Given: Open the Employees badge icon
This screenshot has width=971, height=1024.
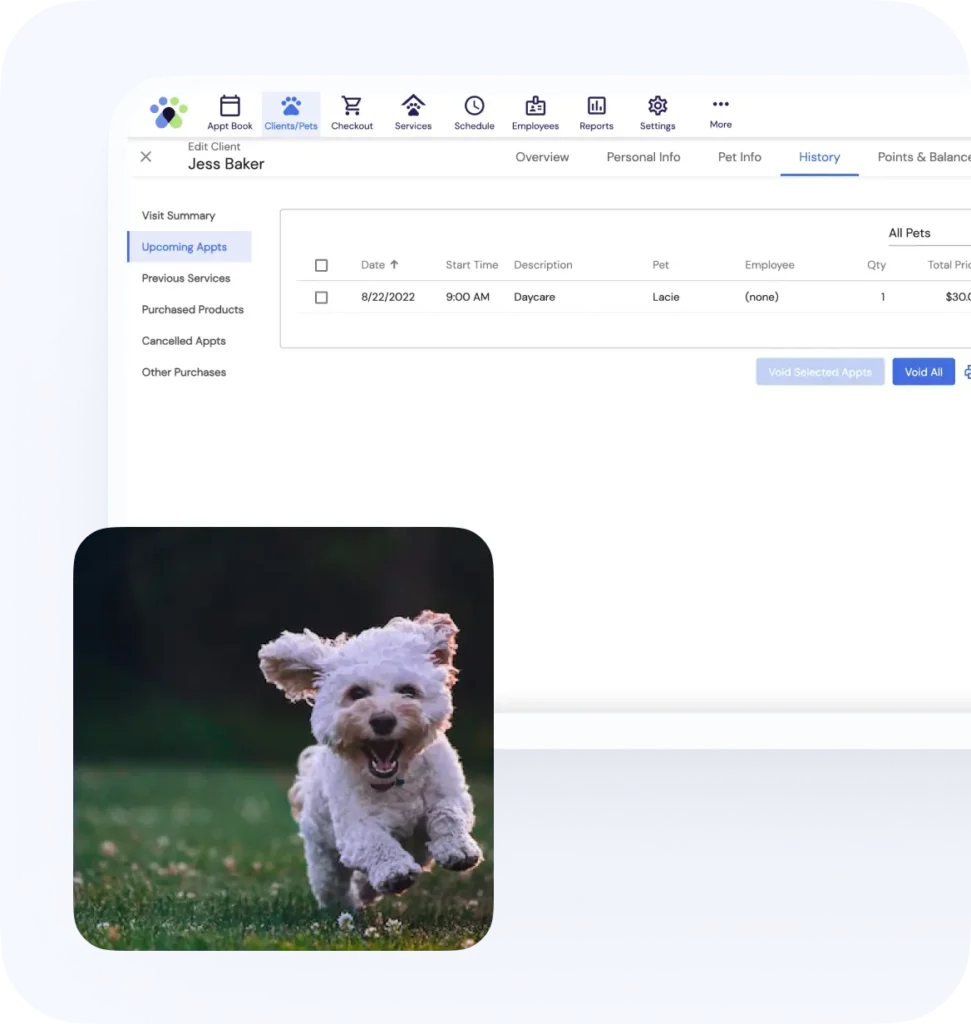Looking at the screenshot, I should 535,106.
